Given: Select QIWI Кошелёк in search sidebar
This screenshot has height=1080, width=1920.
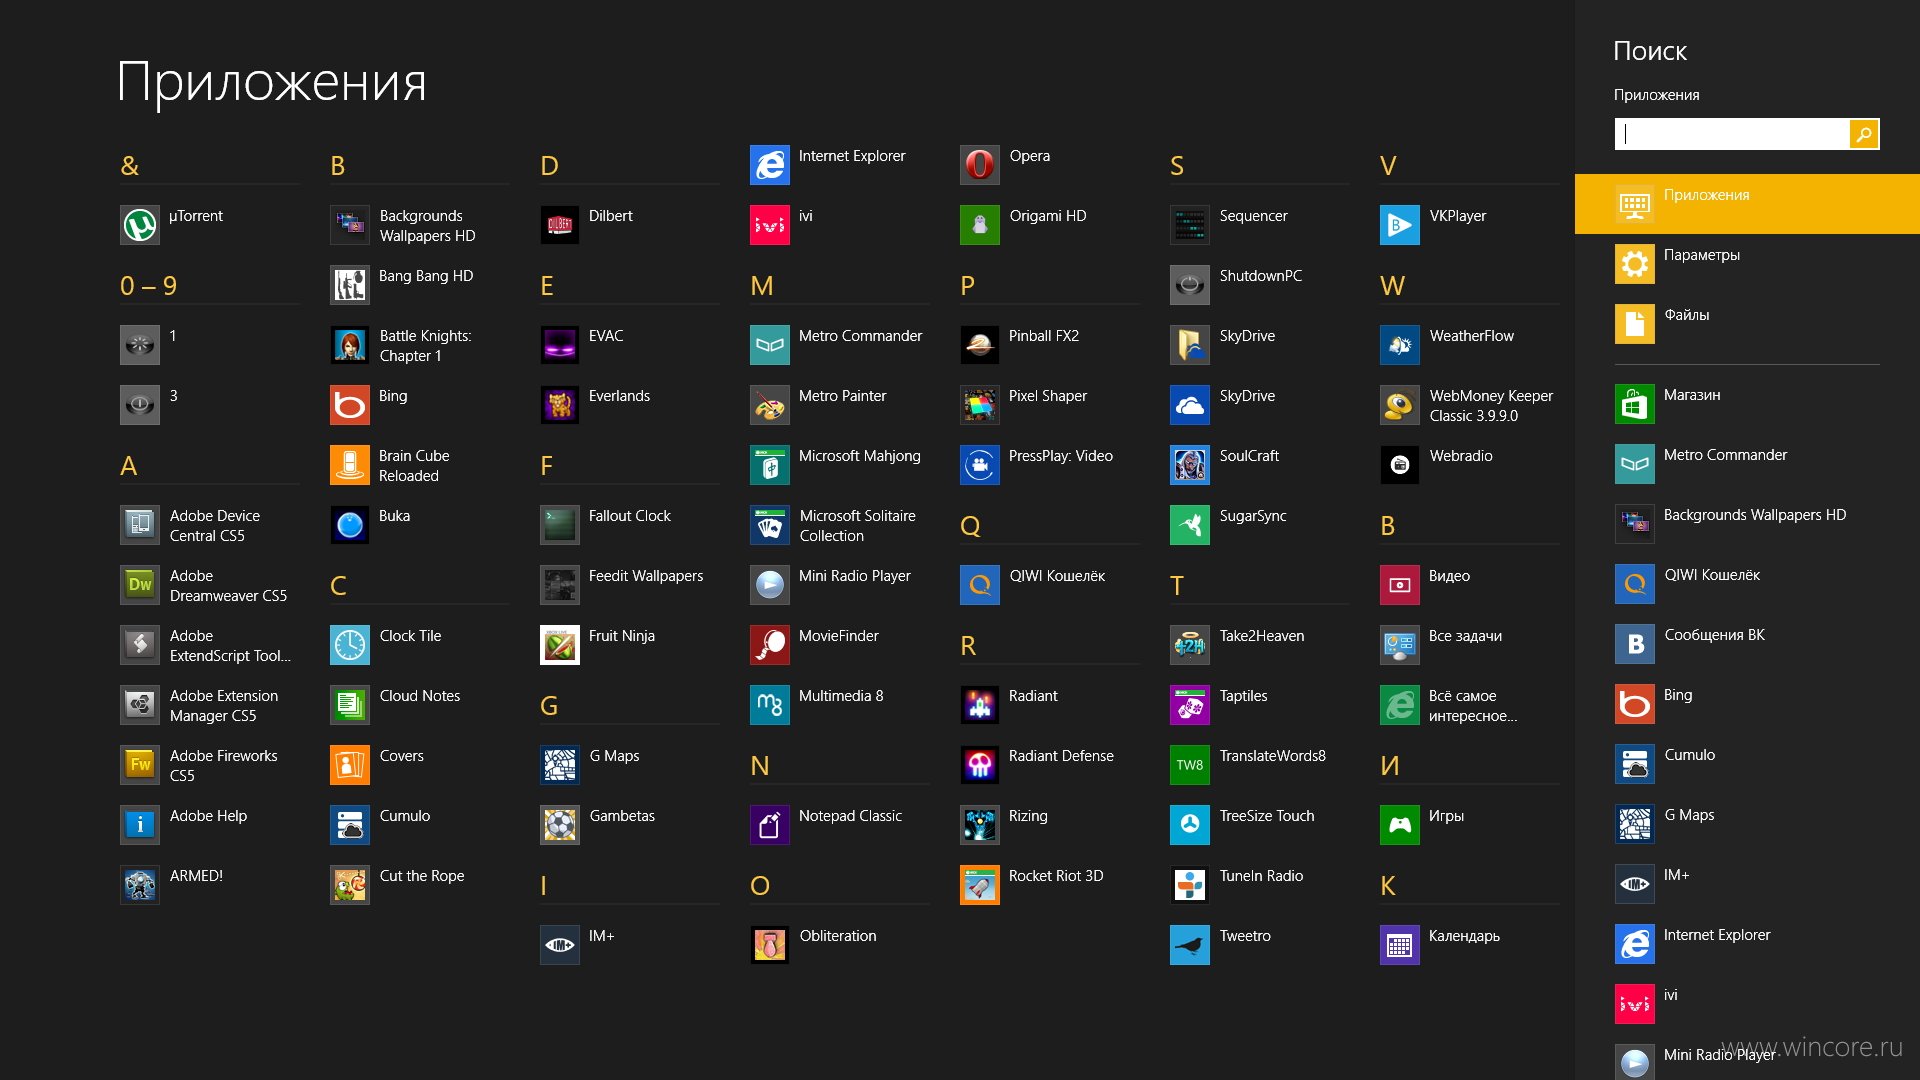Looking at the screenshot, I should tap(1747, 584).
